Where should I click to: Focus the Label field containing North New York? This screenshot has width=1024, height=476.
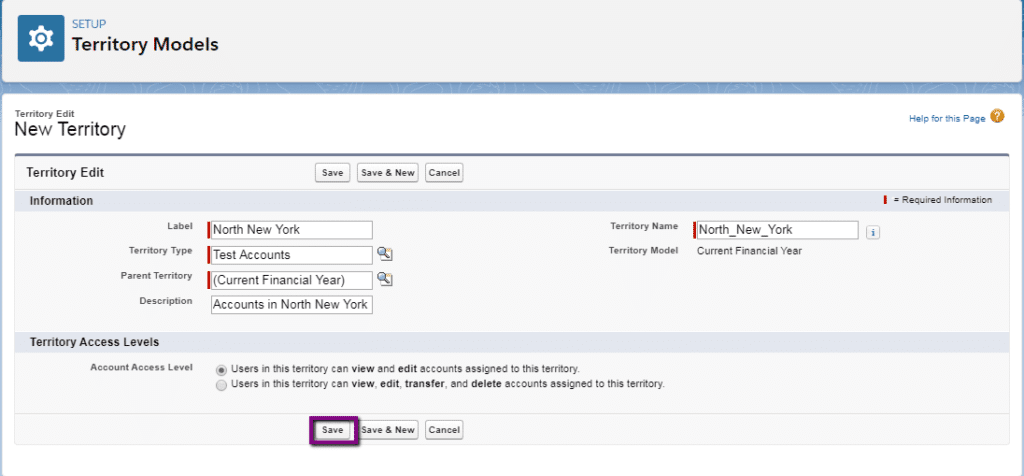click(291, 230)
